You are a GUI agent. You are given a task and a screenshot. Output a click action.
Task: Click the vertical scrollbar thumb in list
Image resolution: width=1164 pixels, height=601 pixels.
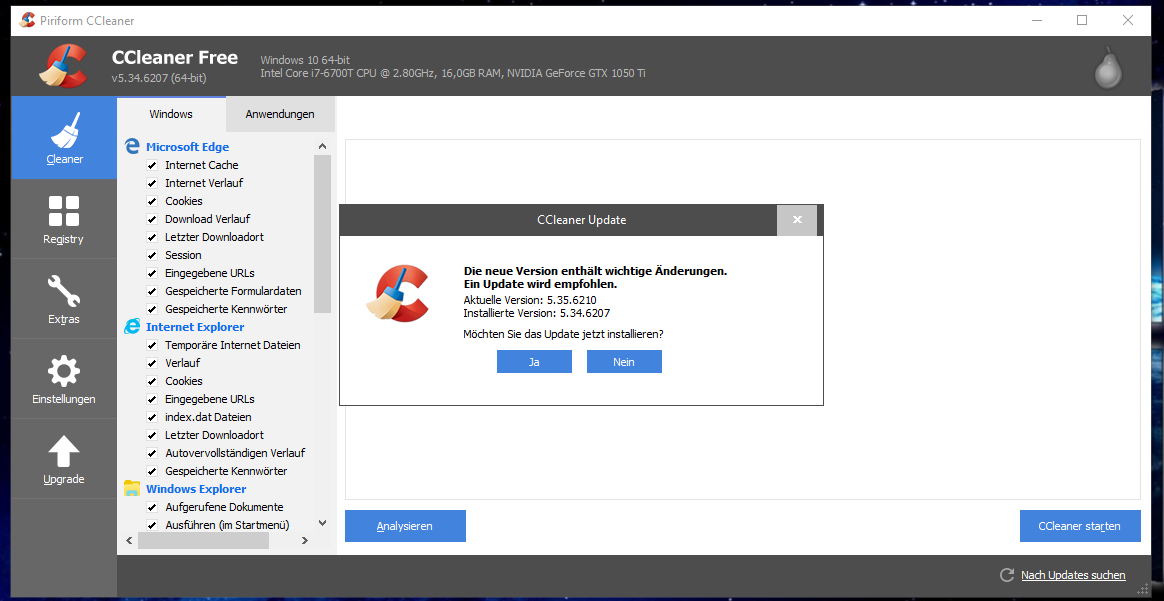click(x=322, y=234)
